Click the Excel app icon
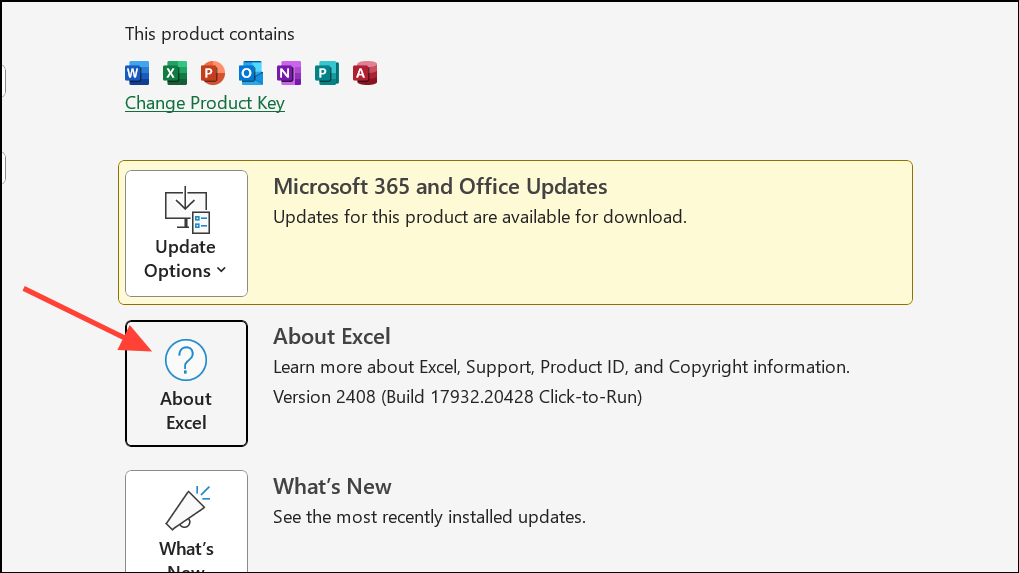Image resolution: width=1019 pixels, height=573 pixels. pos(175,73)
